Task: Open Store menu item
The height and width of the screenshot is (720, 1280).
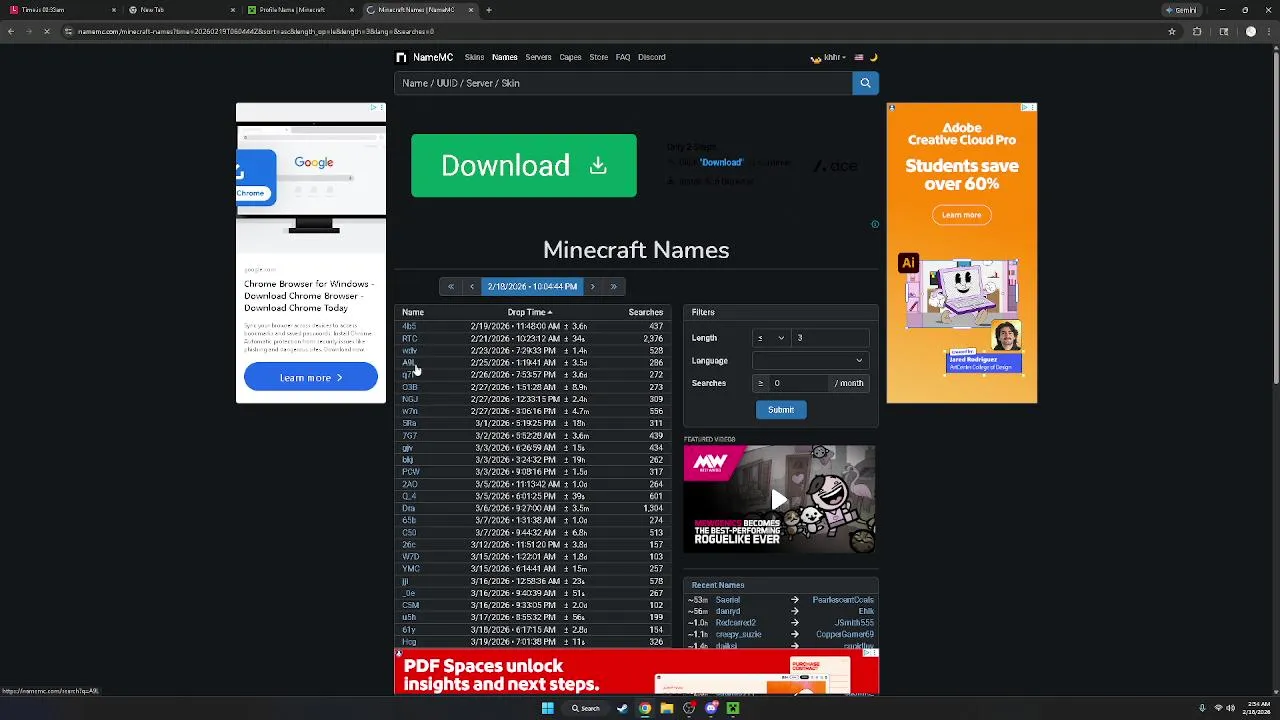Action: [x=598, y=57]
